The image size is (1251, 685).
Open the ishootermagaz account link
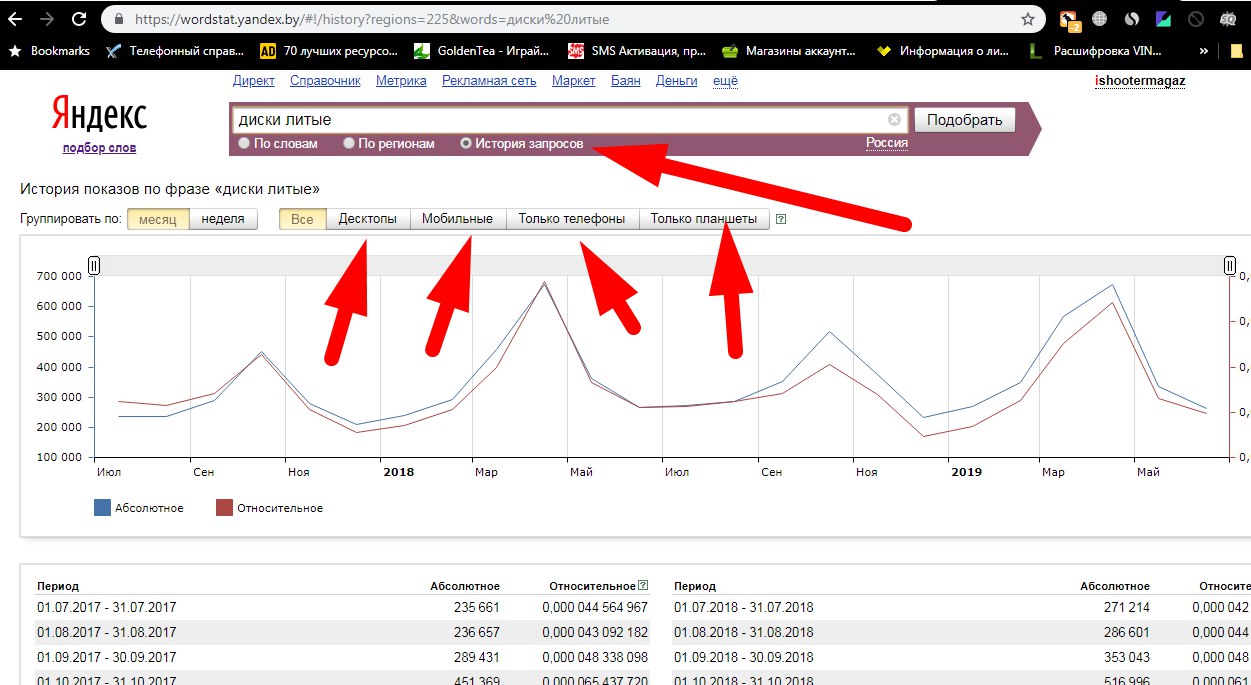[1140, 81]
